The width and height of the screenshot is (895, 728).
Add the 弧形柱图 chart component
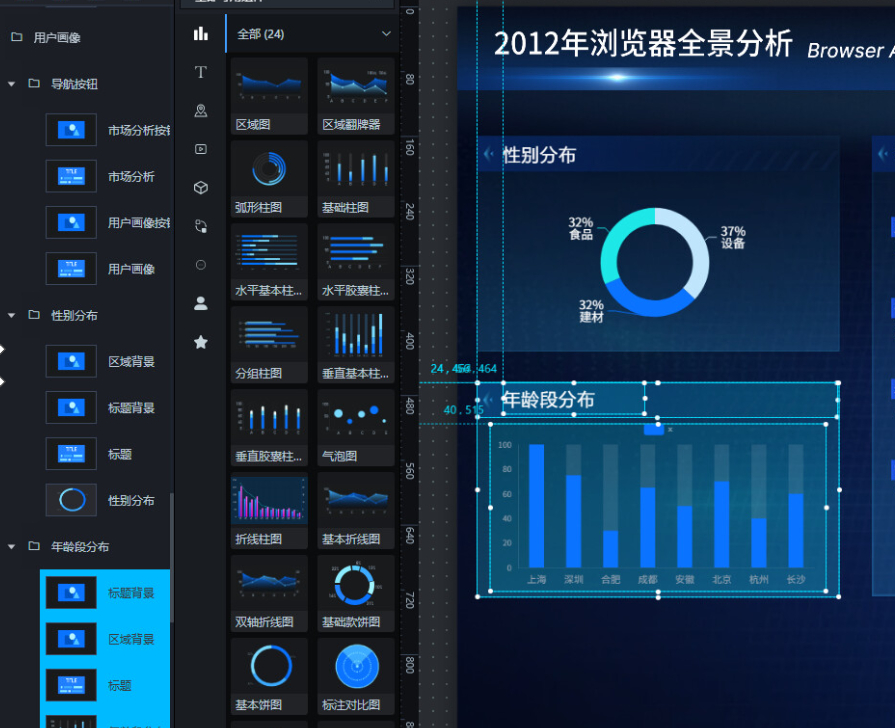click(x=269, y=179)
